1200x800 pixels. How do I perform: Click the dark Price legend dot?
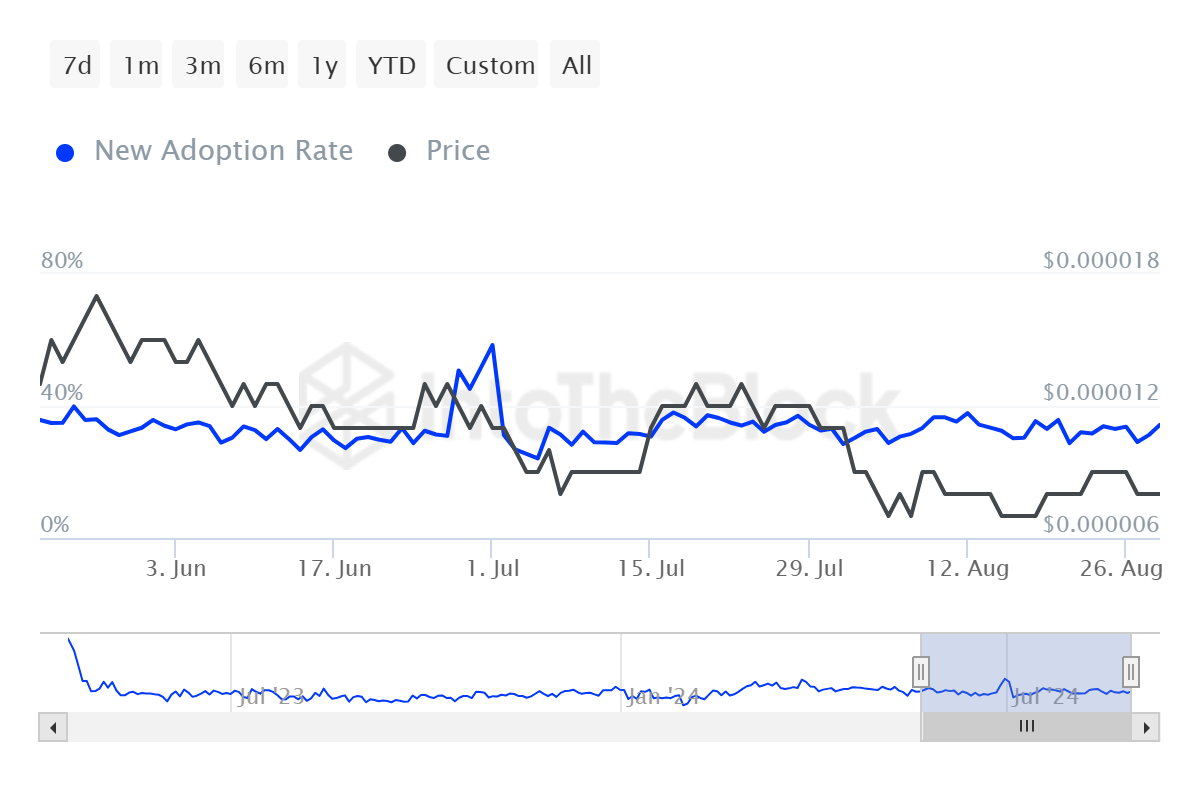398,153
